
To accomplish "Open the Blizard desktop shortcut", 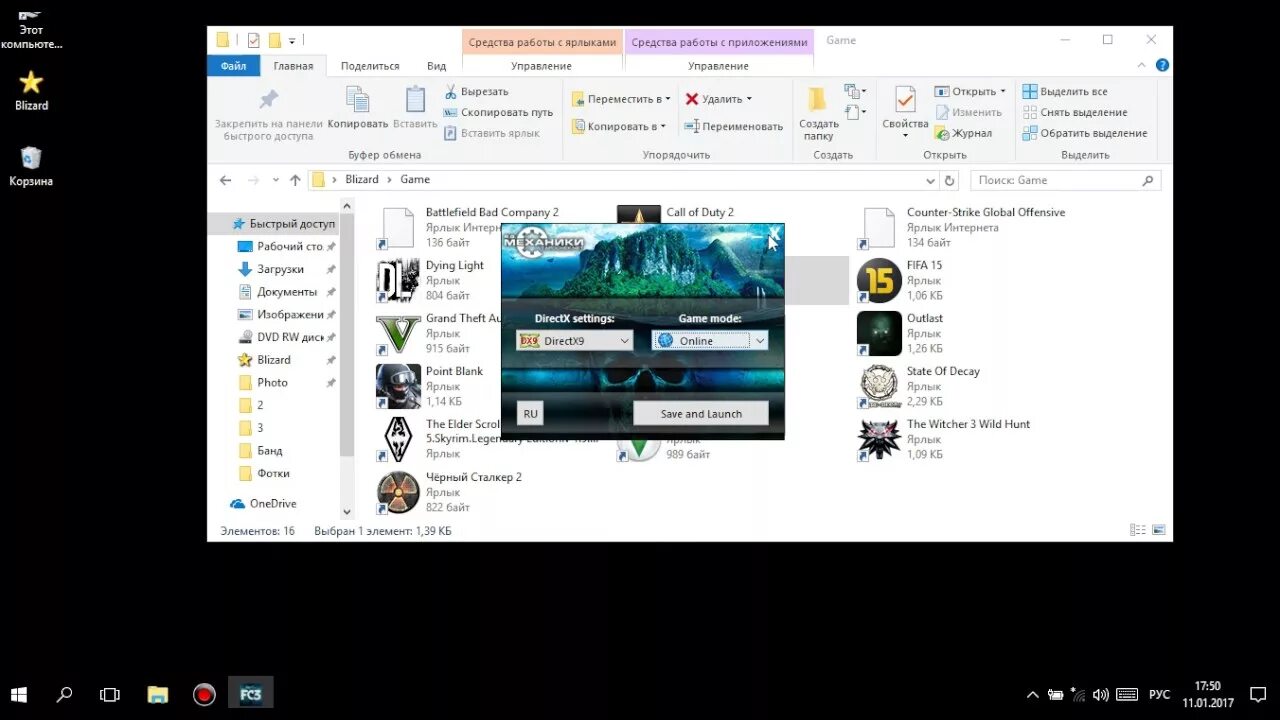I will 31,90.
